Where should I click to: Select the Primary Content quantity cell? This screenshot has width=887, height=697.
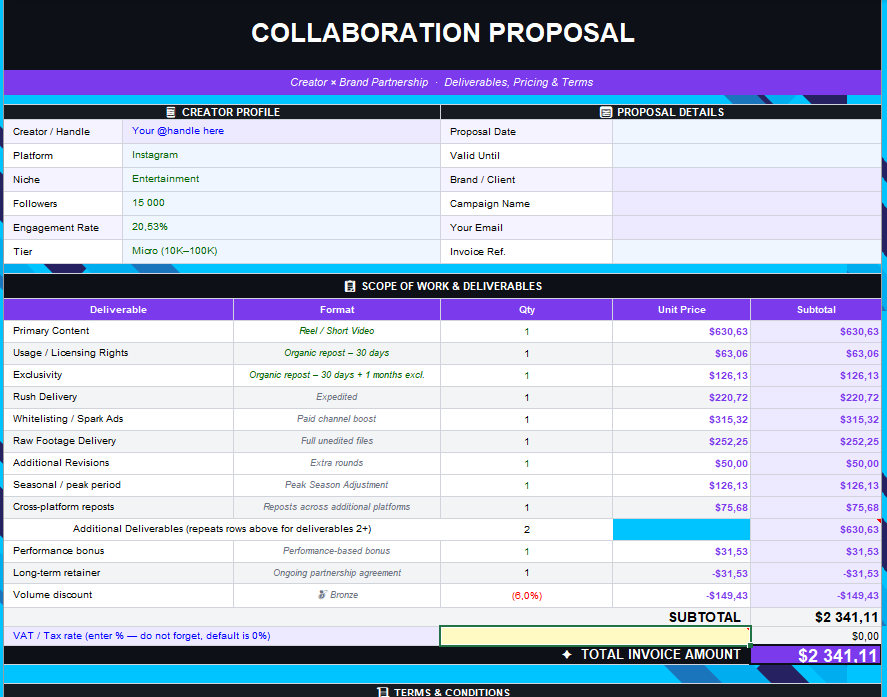coord(527,332)
